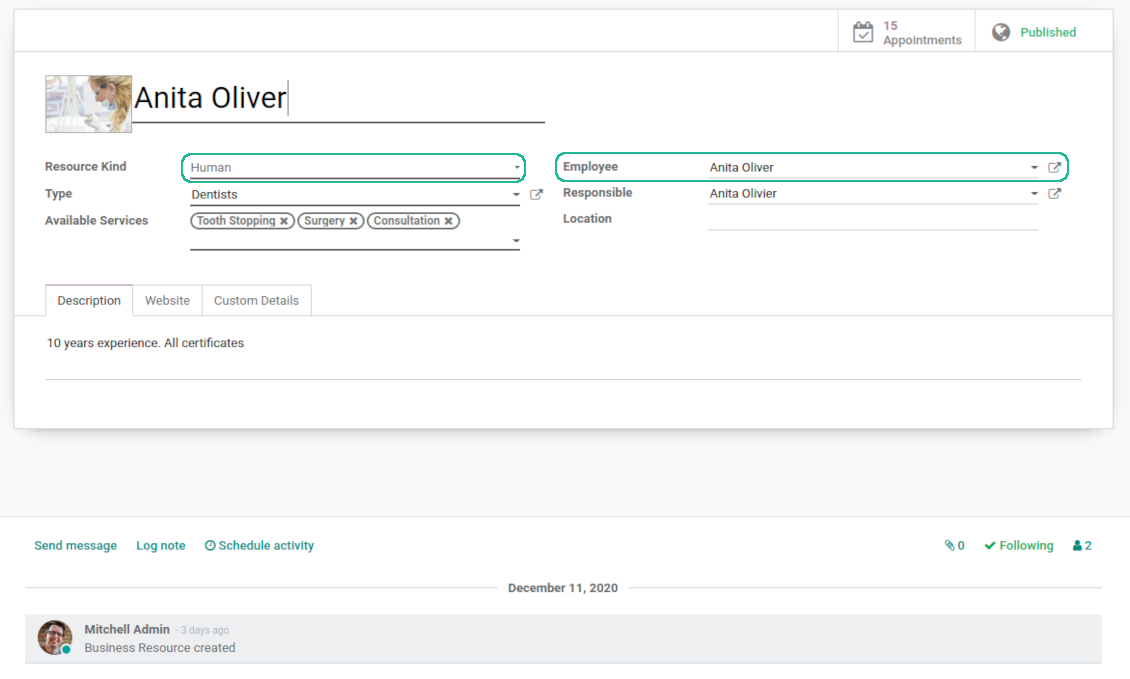Open the Employee dropdown arrow

1034,168
